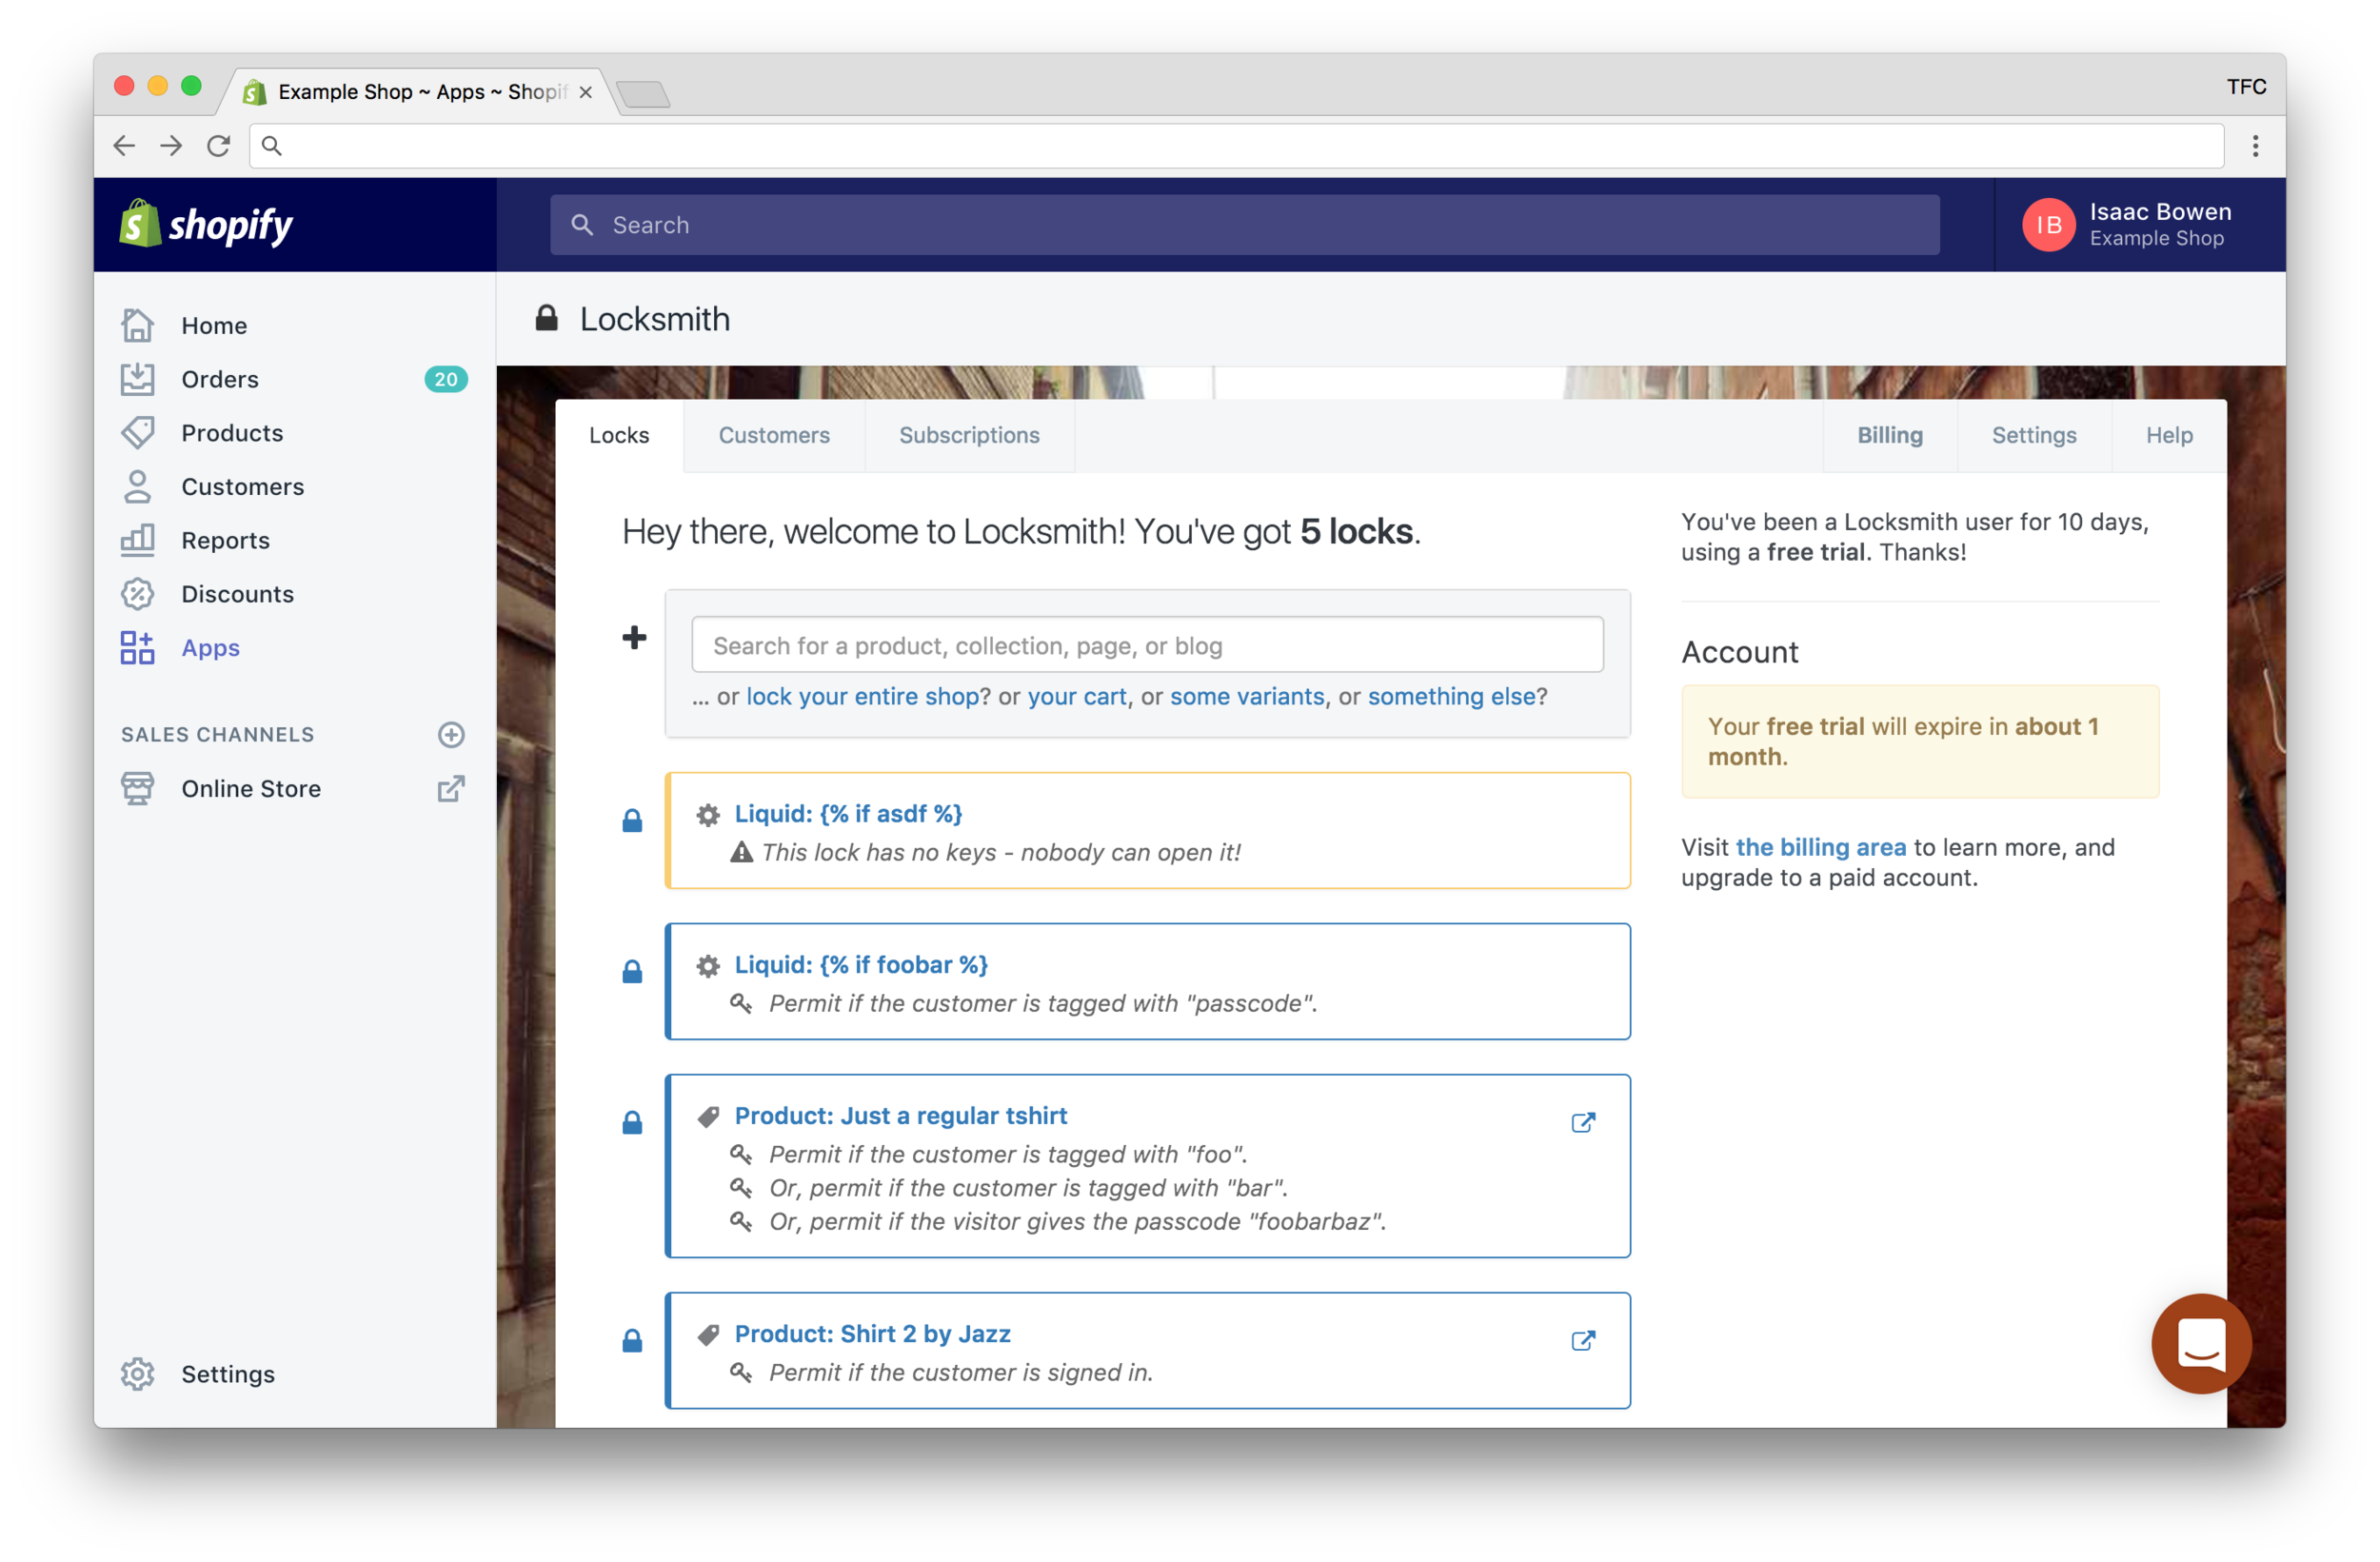Click the IB avatar circle
The image size is (2380, 1562).
click(2048, 225)
